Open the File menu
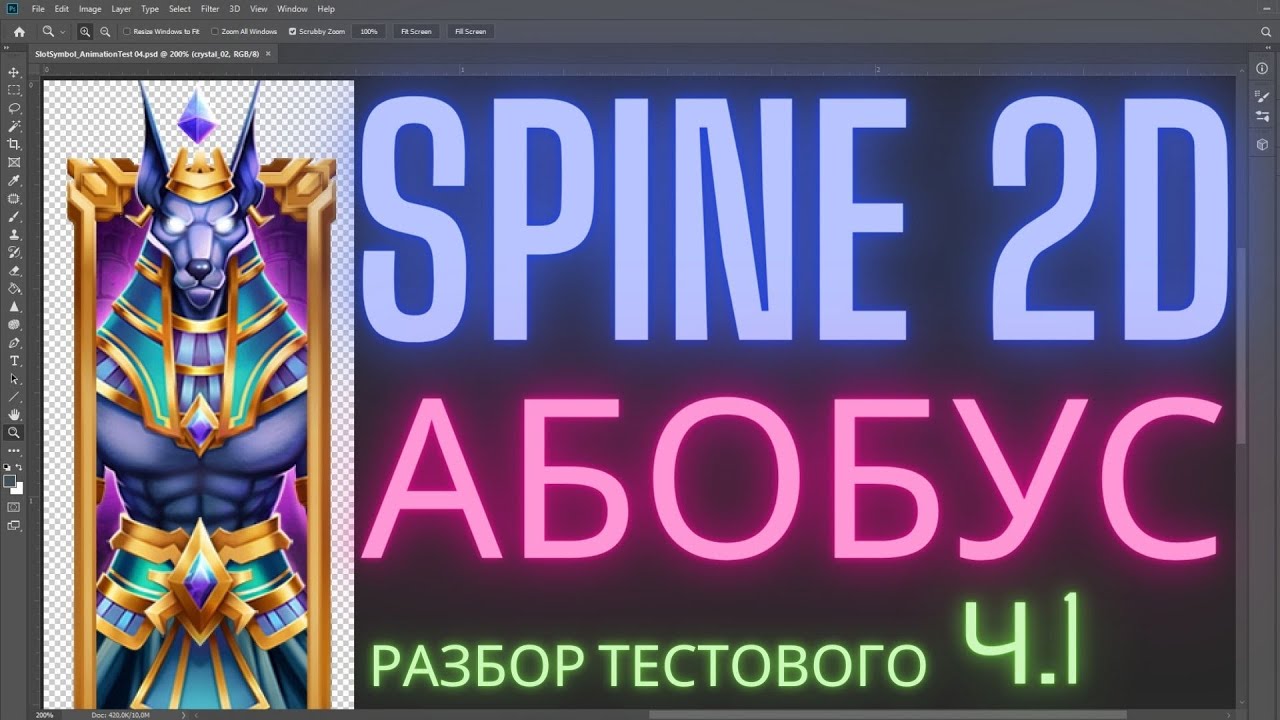 pyautogui.click(x=38, y=9)
